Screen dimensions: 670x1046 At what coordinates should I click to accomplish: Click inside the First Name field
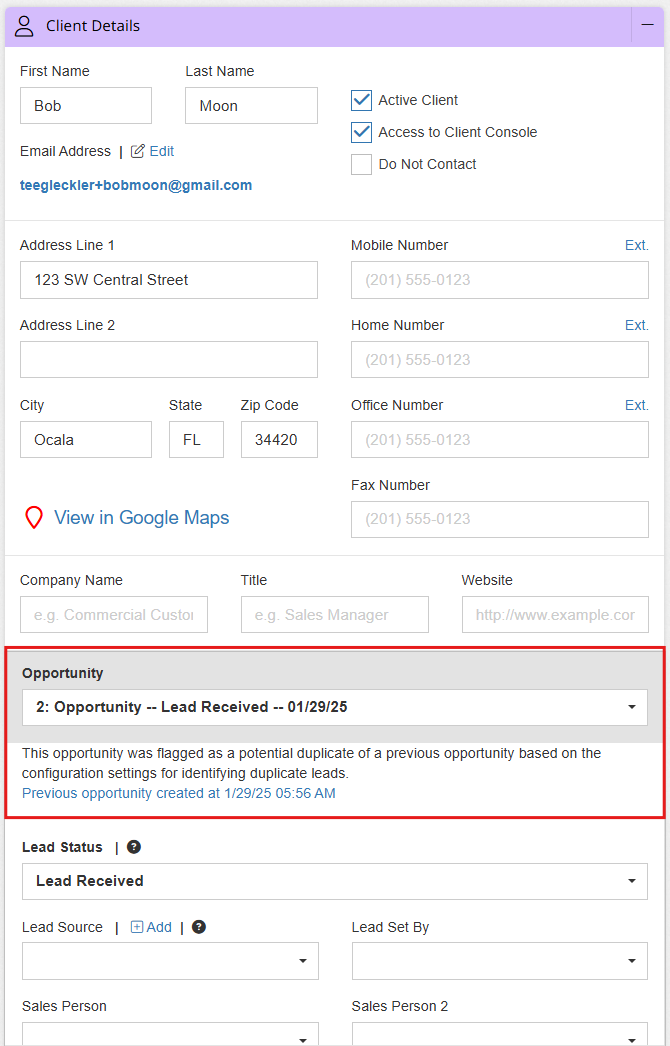pos(85,105)
